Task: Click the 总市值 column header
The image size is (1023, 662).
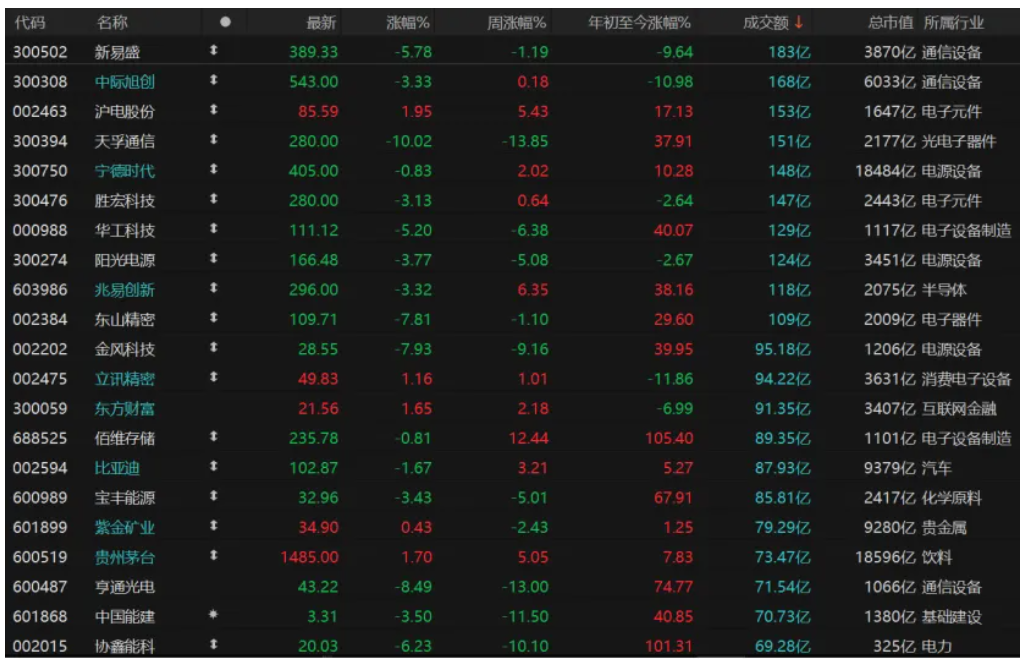Action: 890,22
